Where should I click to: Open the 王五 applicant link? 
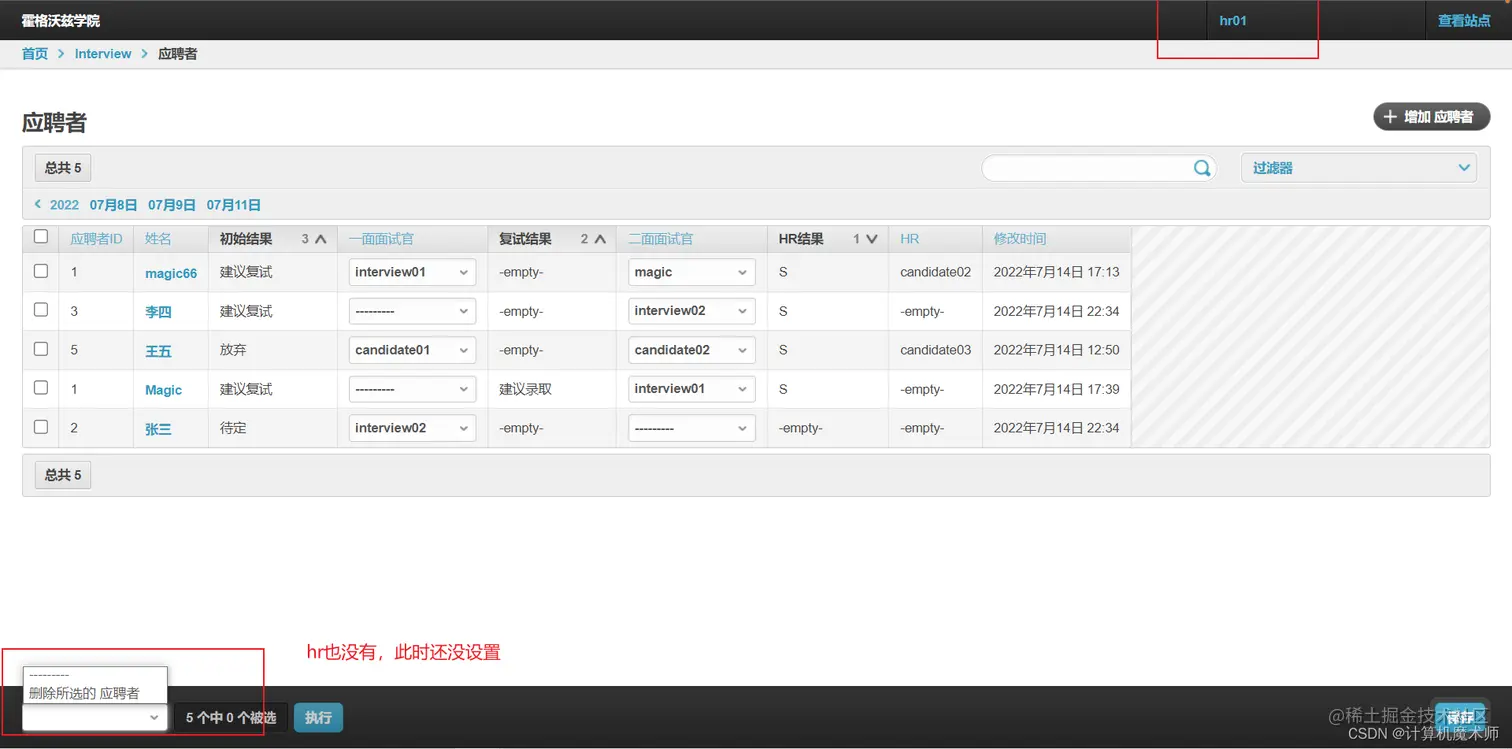(x=158, y=351)
